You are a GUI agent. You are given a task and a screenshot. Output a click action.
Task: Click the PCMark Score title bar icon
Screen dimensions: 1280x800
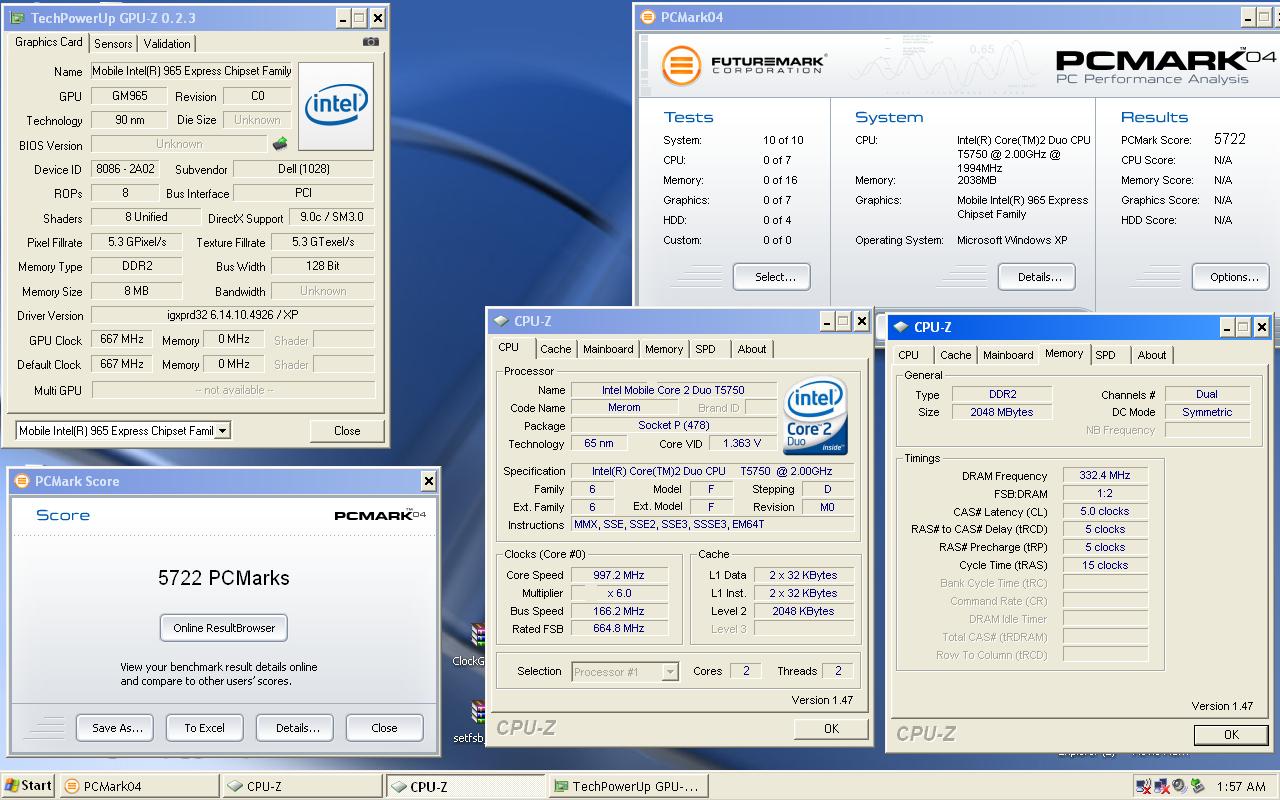pyautogui.click(x=23, y=481)
